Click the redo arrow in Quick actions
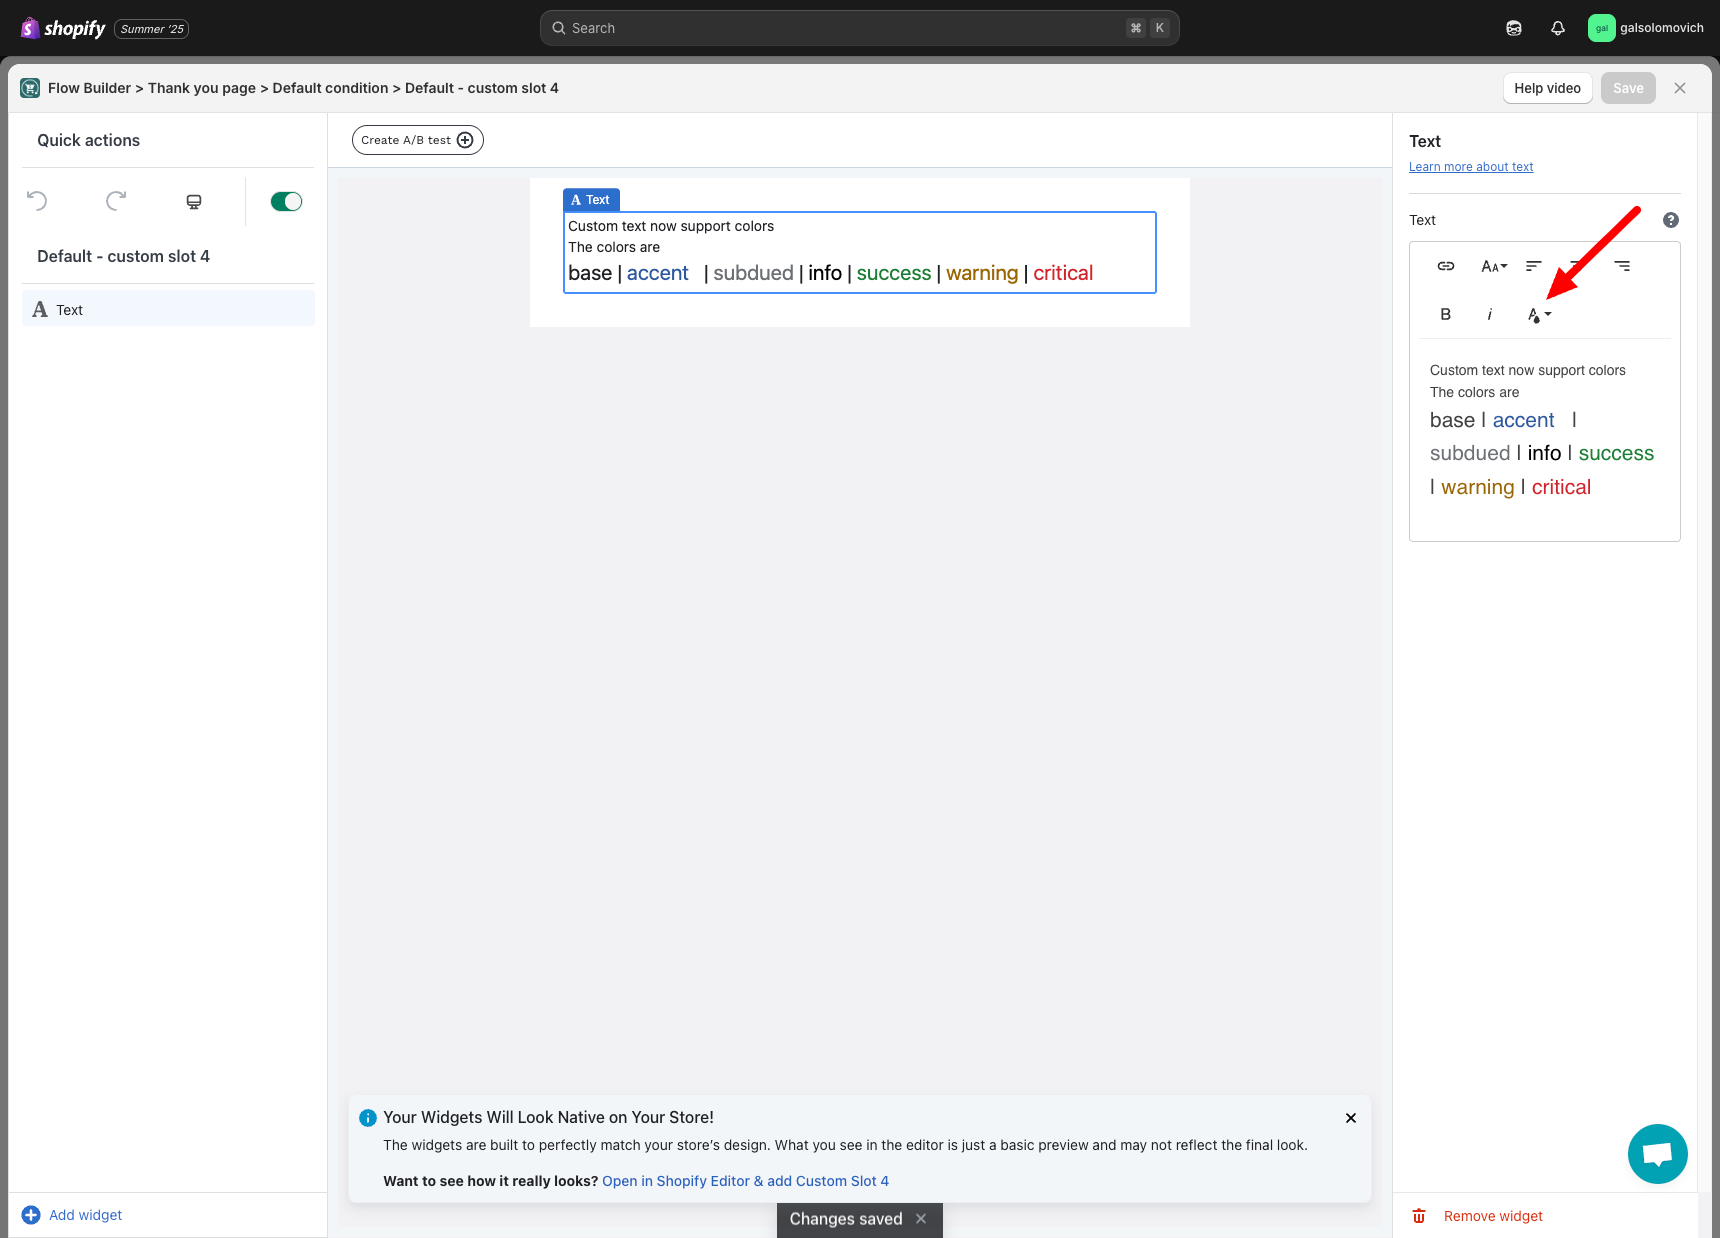 [116, 201]
